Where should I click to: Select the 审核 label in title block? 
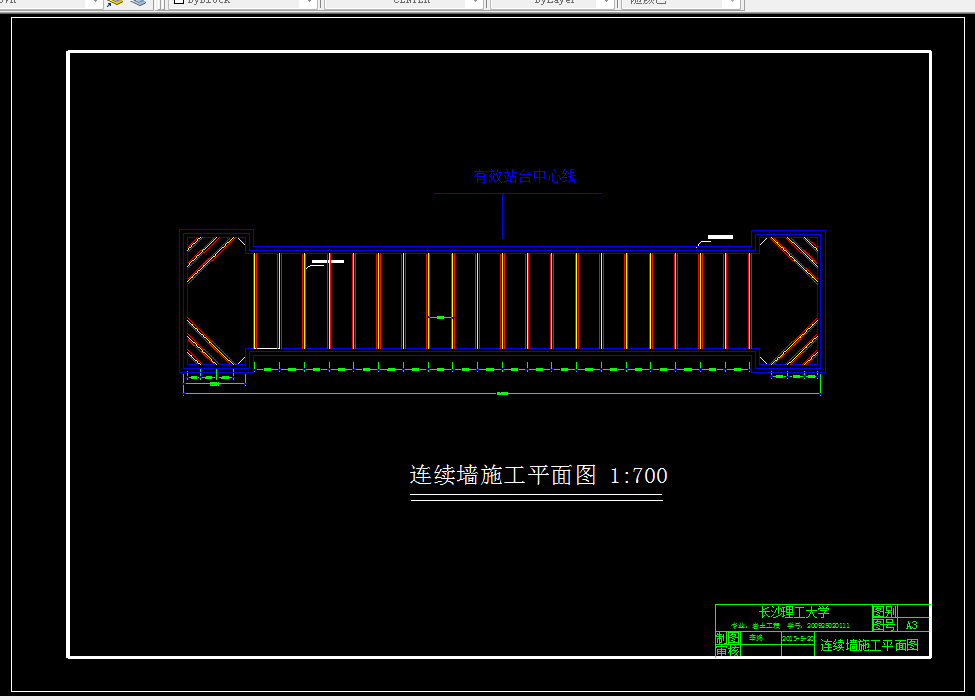point(727,651)
